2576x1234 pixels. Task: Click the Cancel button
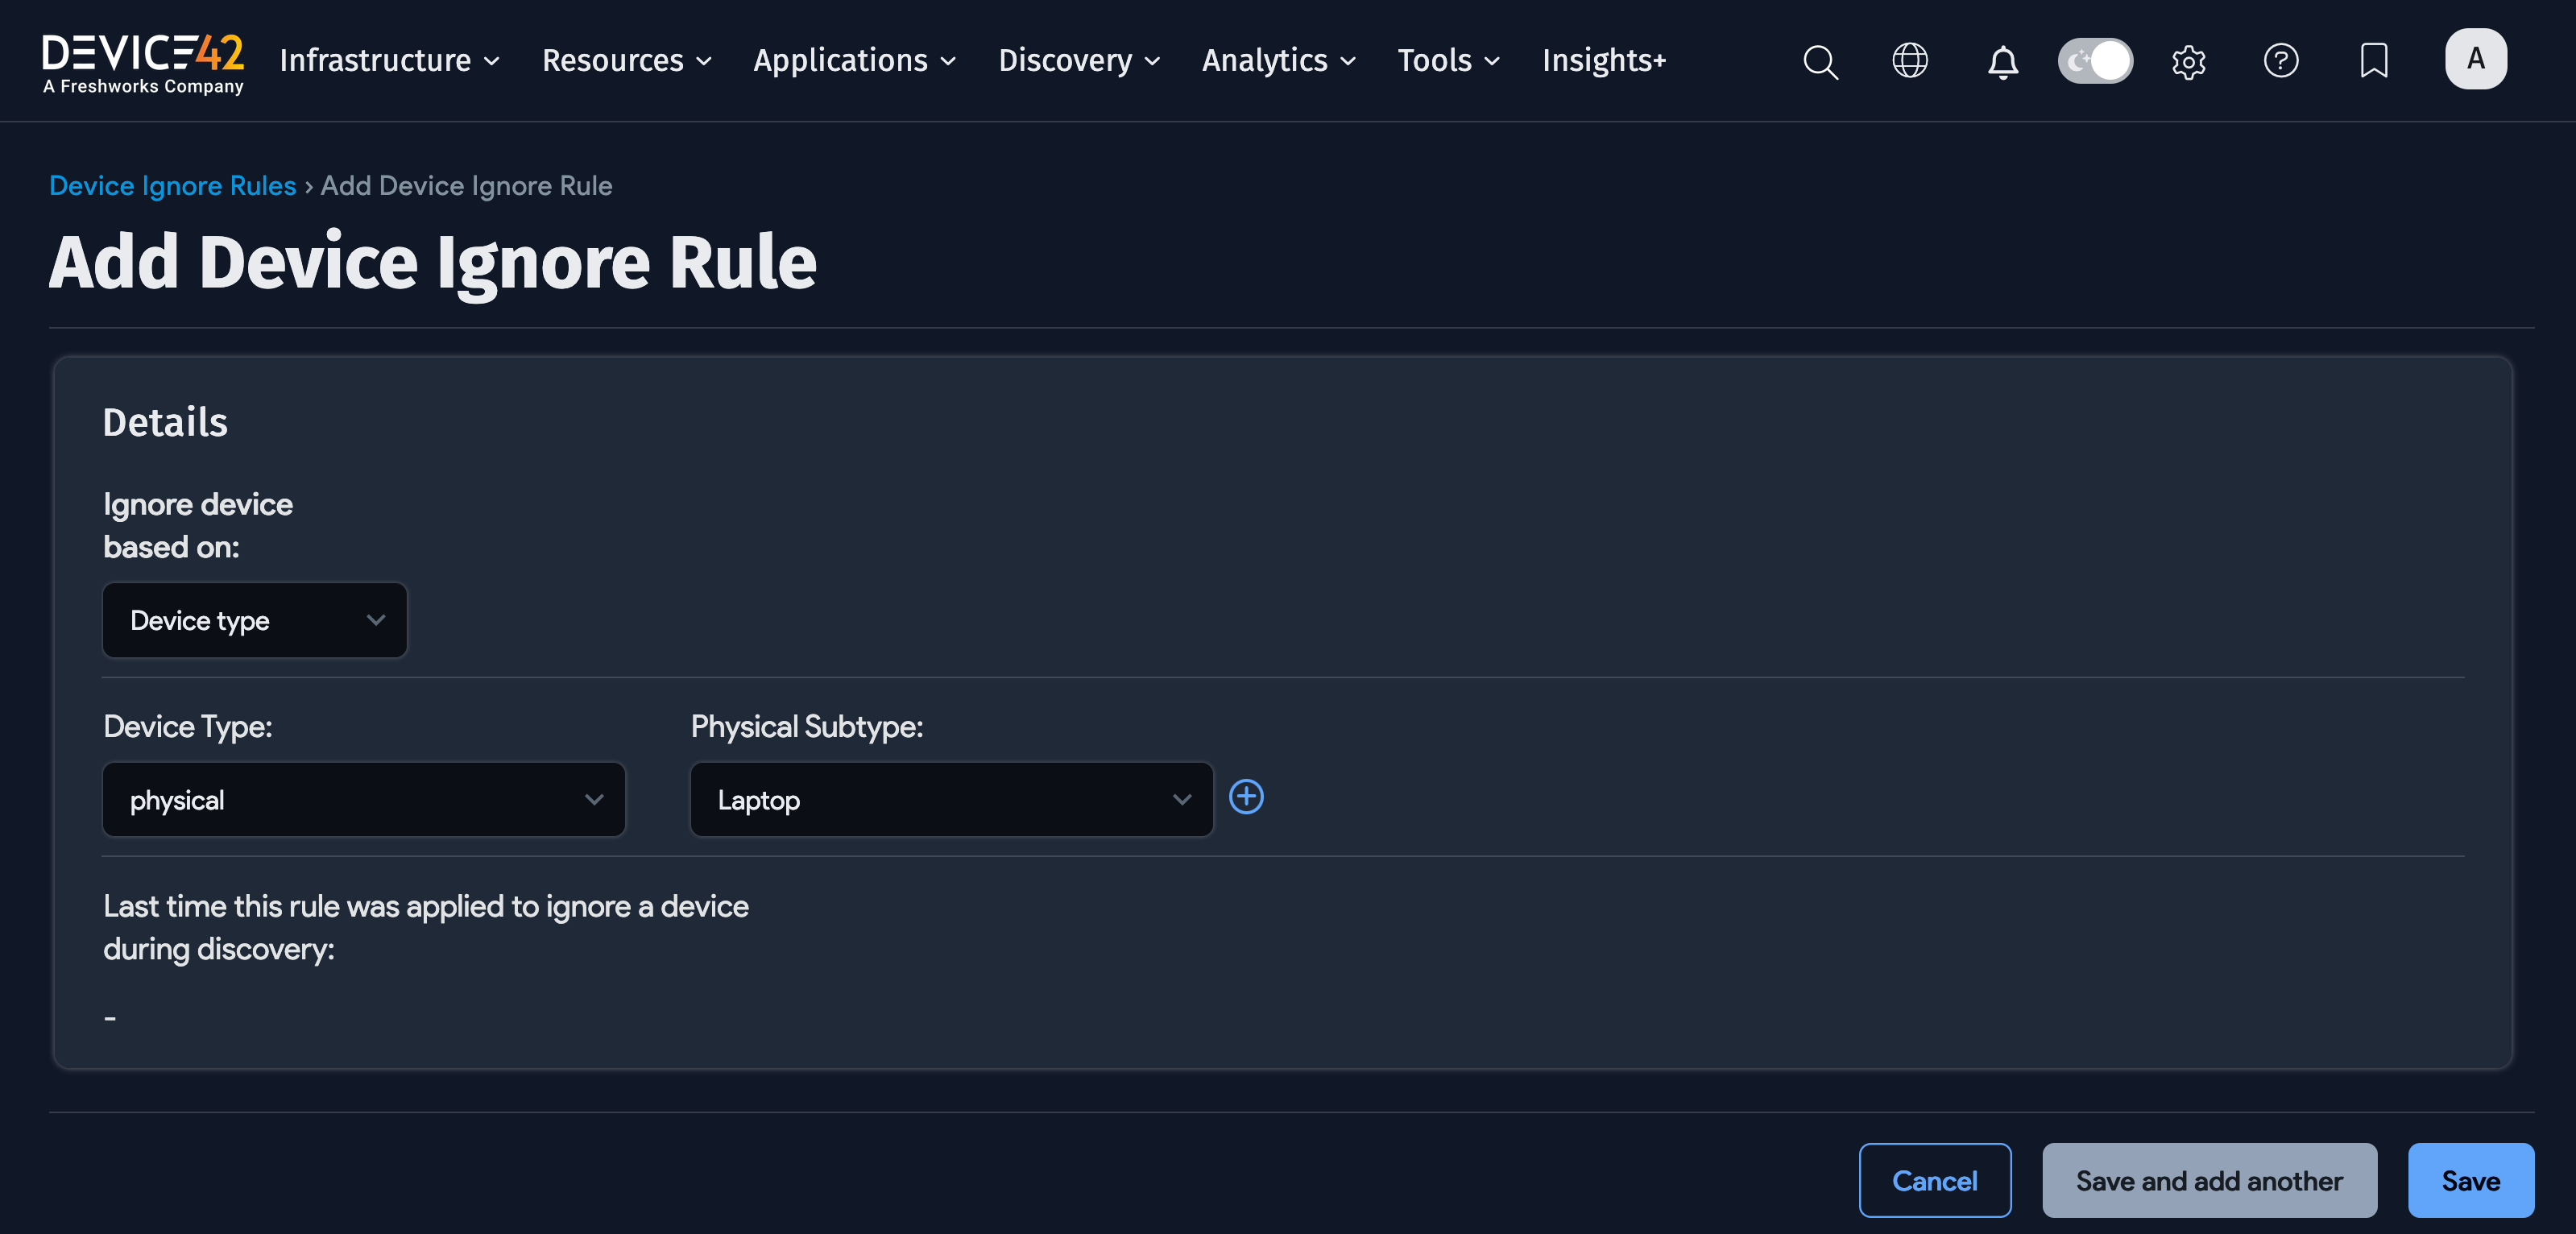pos(1934,1181)
